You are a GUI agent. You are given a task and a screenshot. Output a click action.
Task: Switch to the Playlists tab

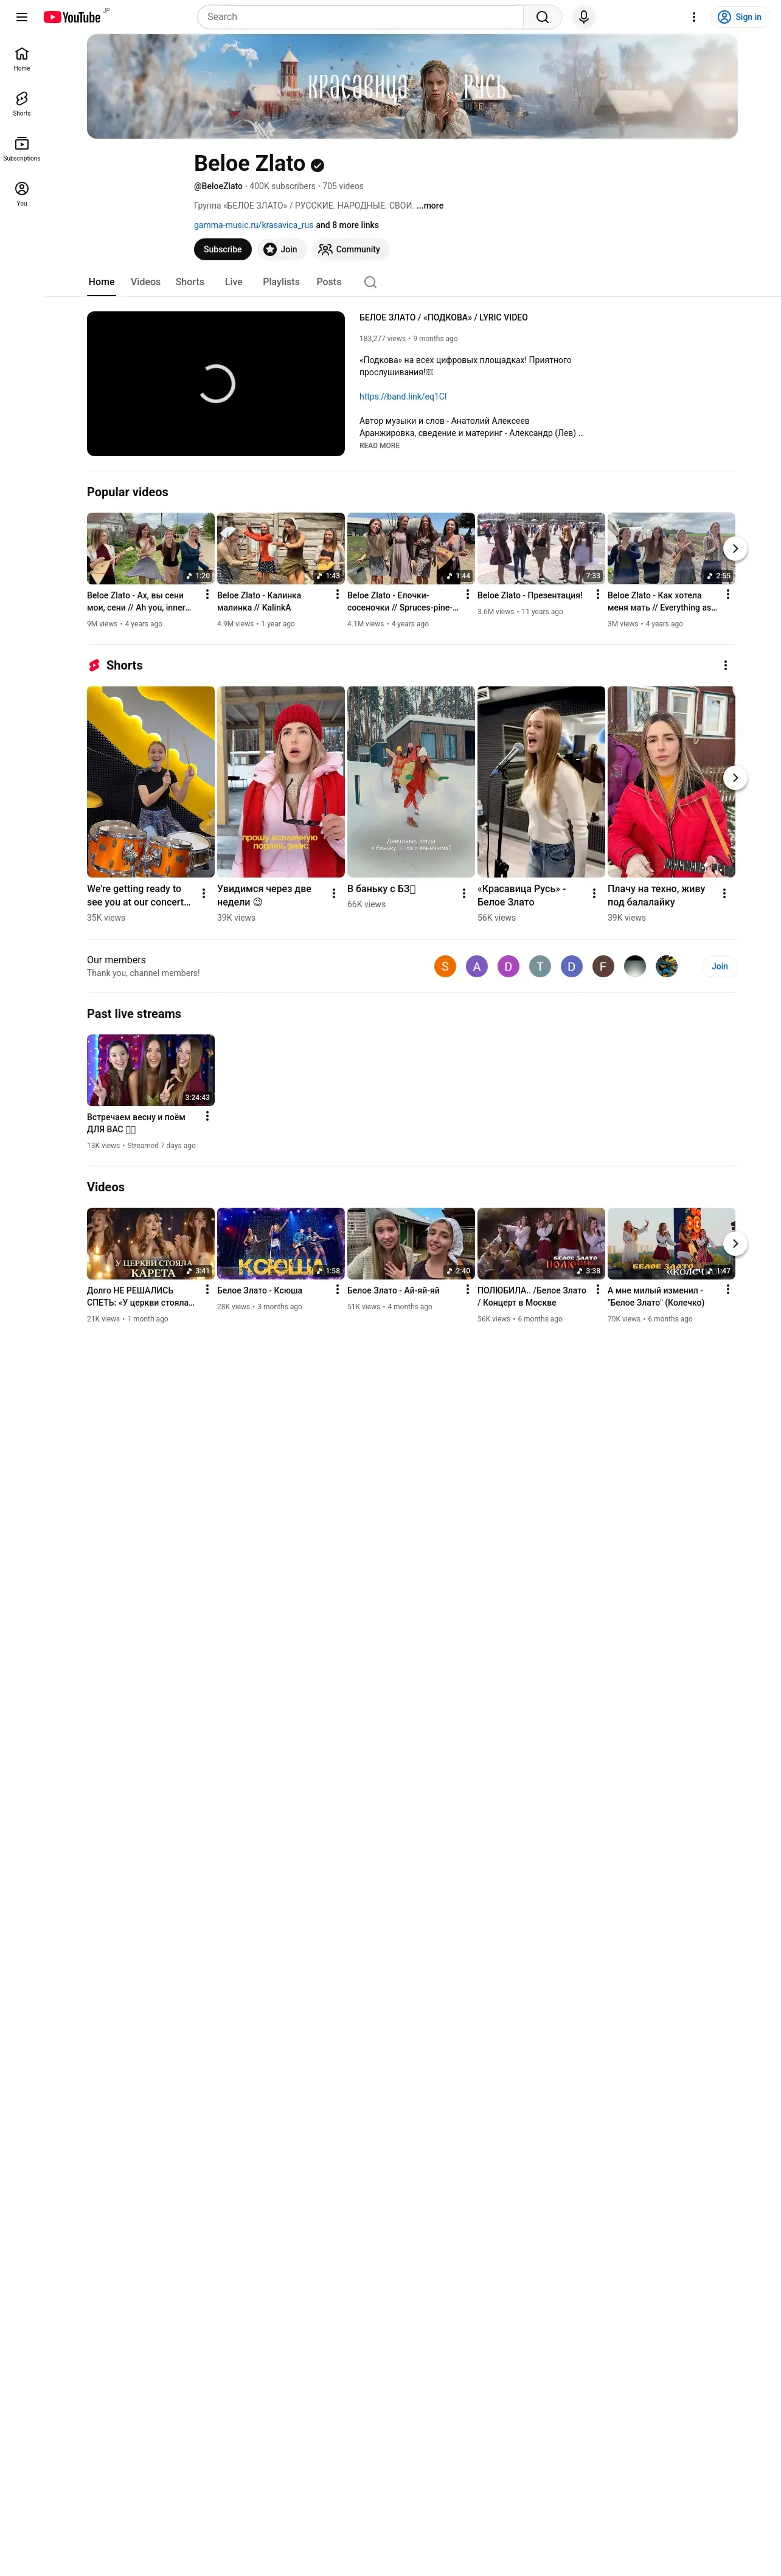[281, 282]
